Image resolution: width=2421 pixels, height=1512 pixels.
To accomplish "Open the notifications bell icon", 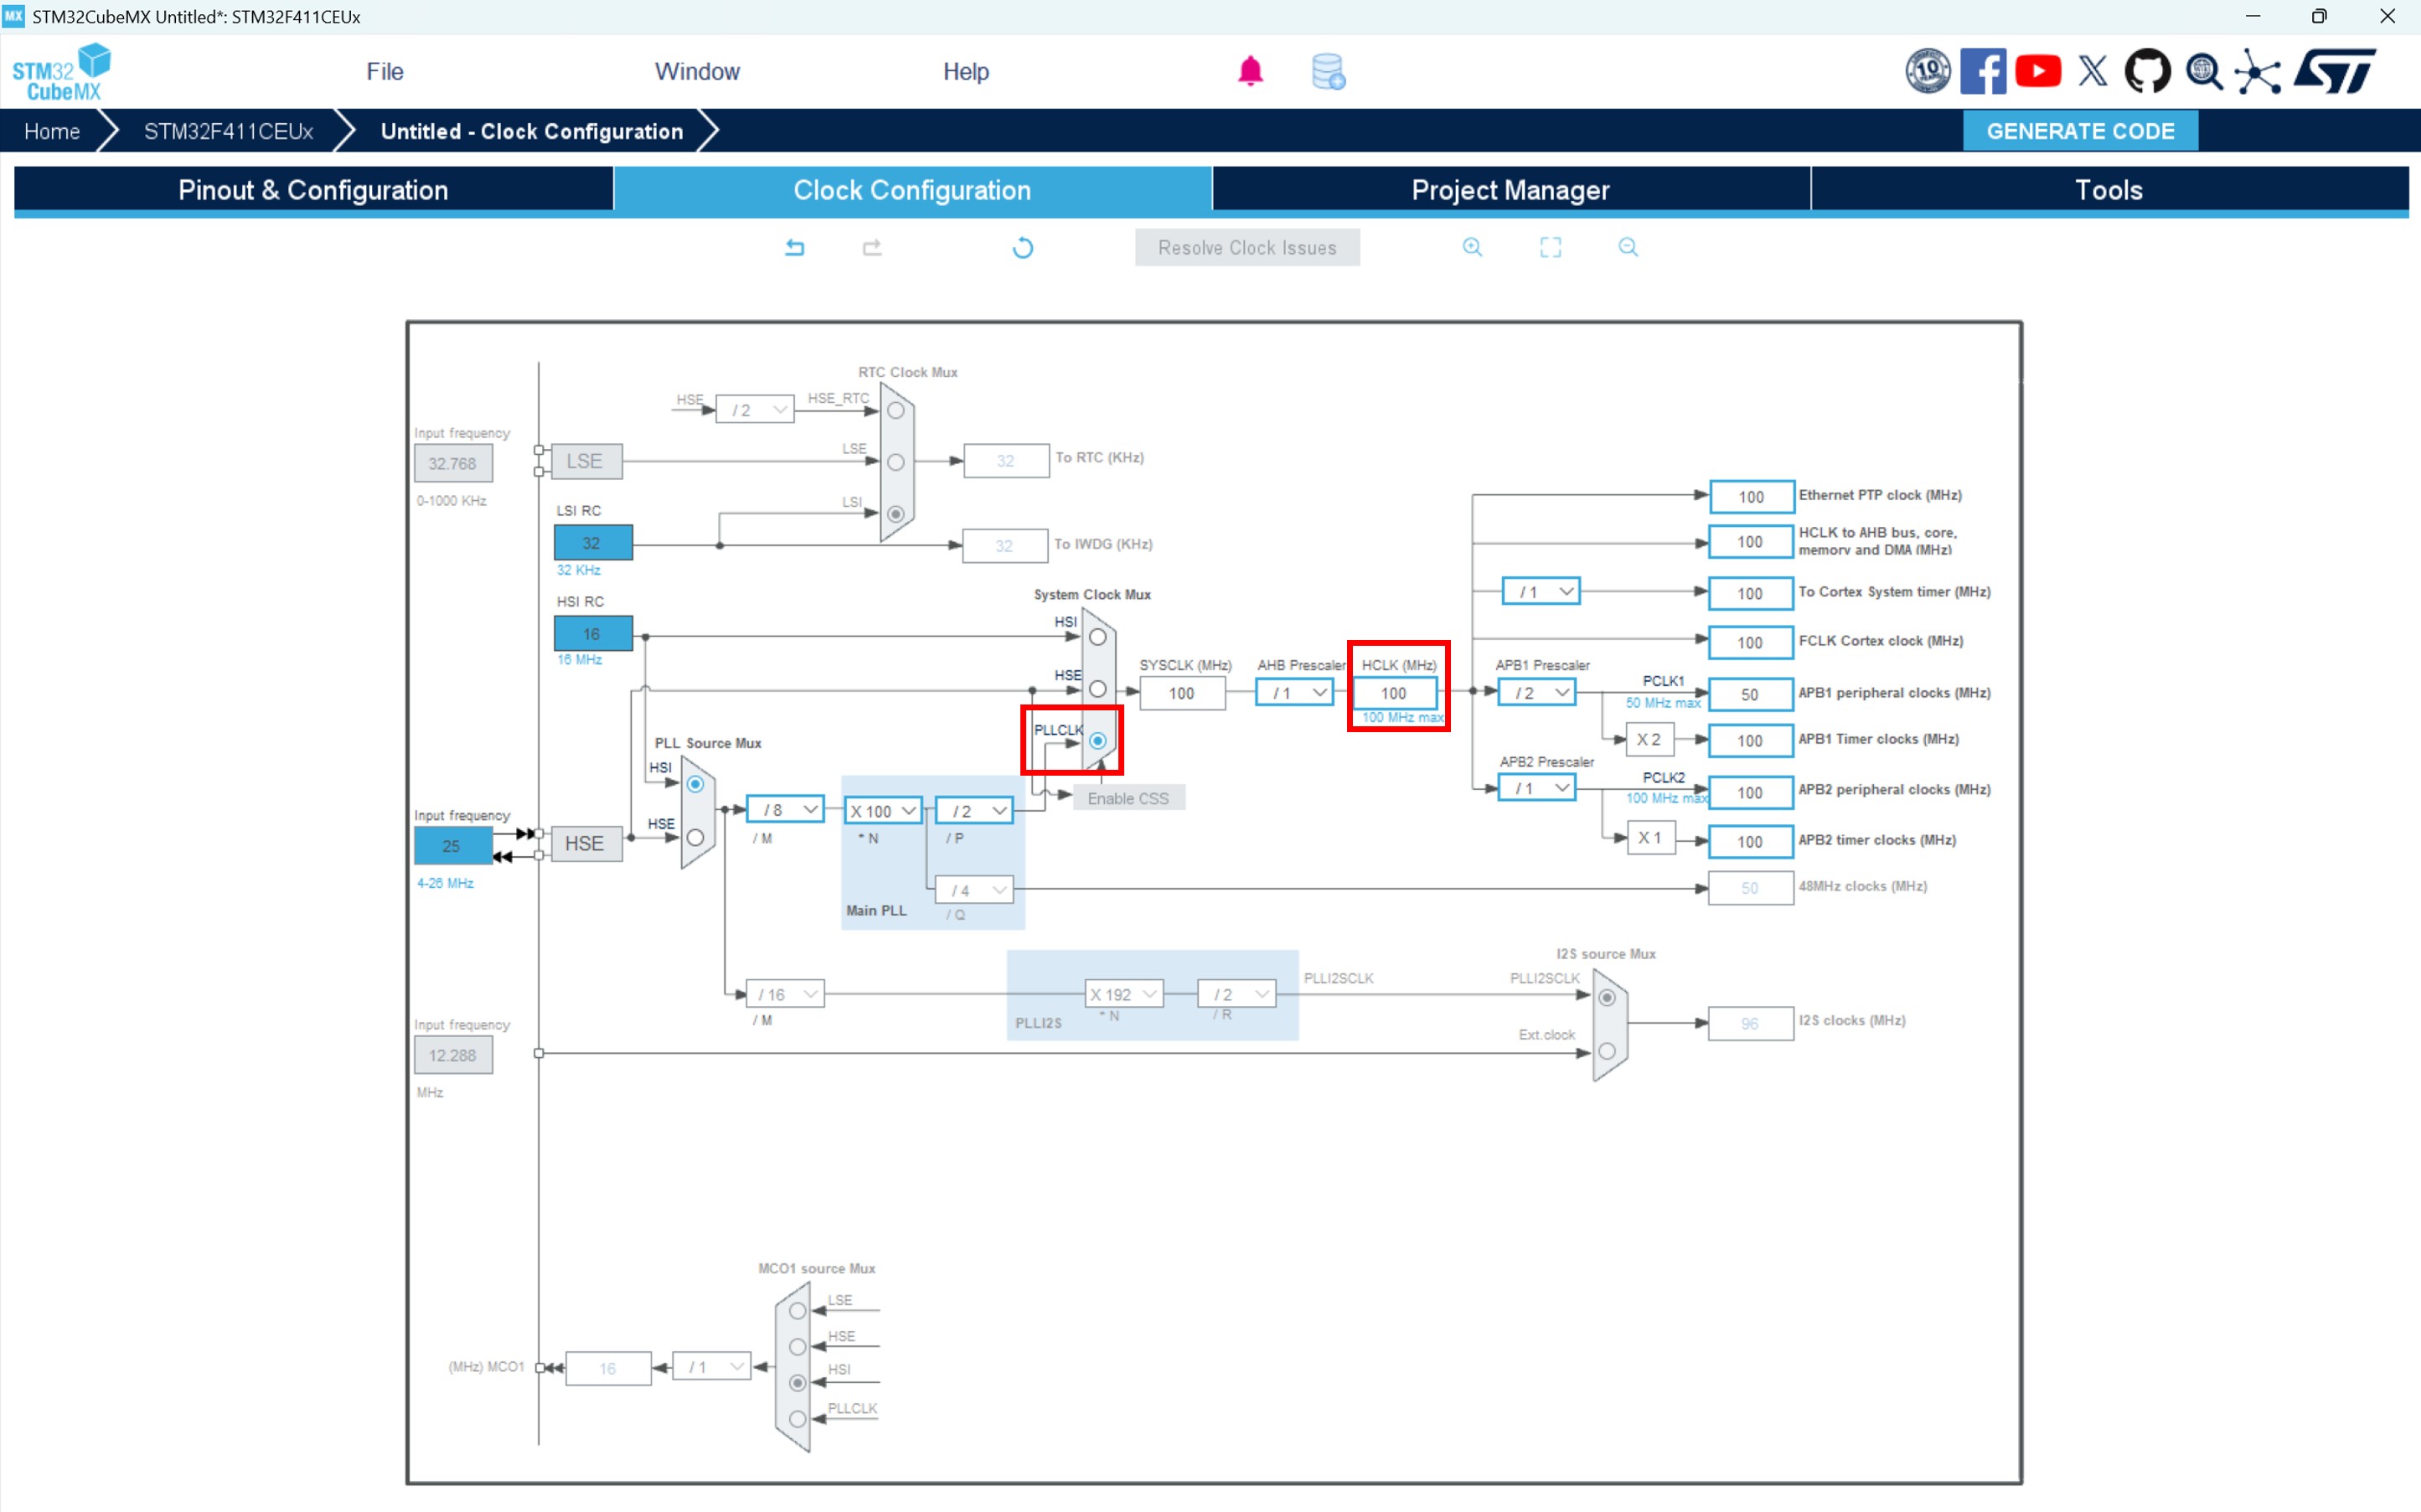I will click(1250, 71).
